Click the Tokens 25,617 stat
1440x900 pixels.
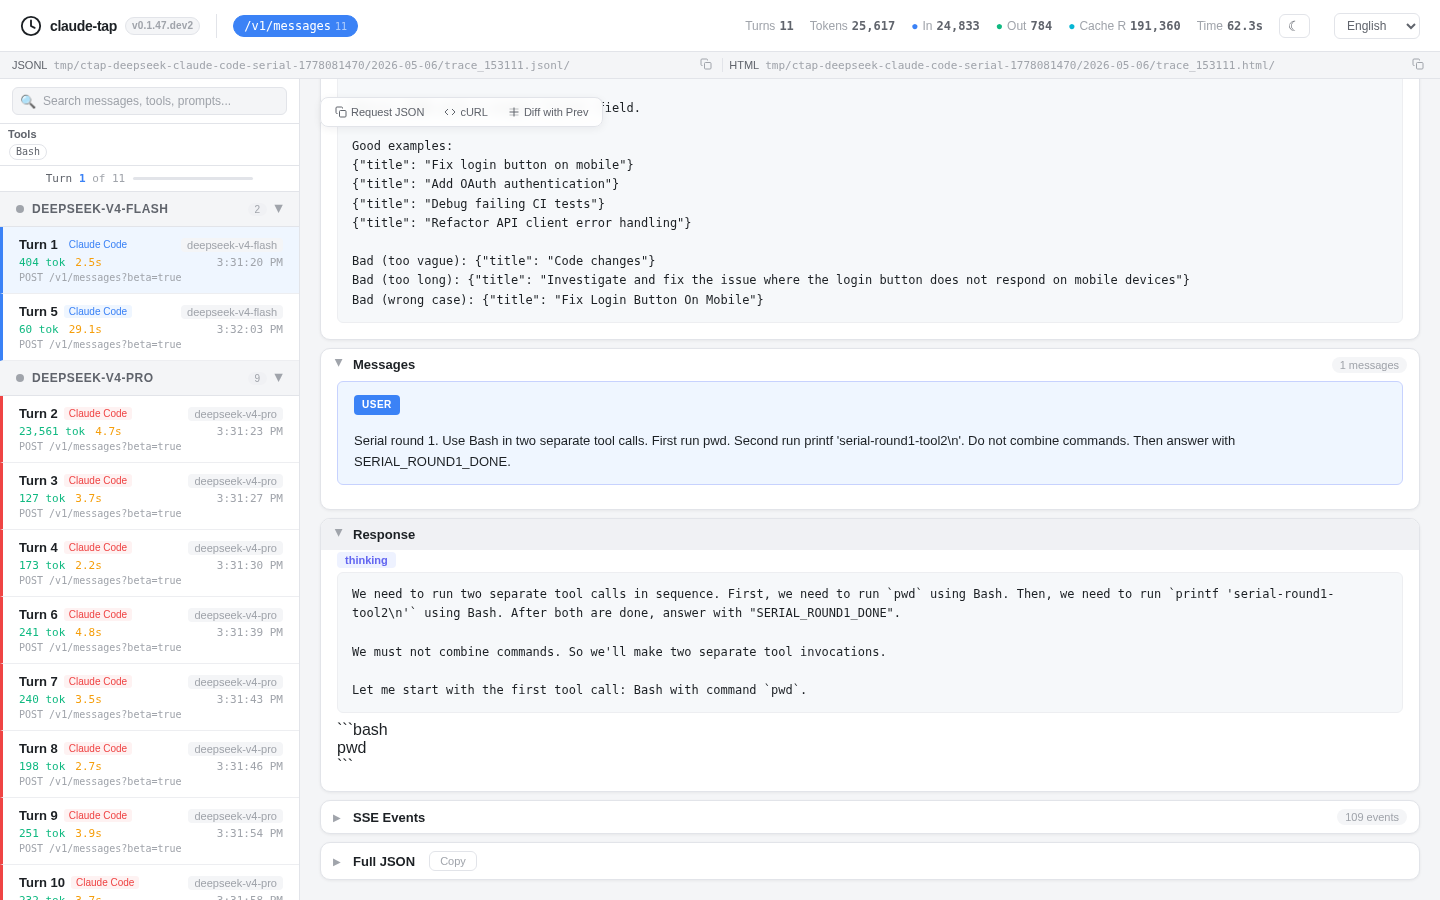click(x=852, y=26)
